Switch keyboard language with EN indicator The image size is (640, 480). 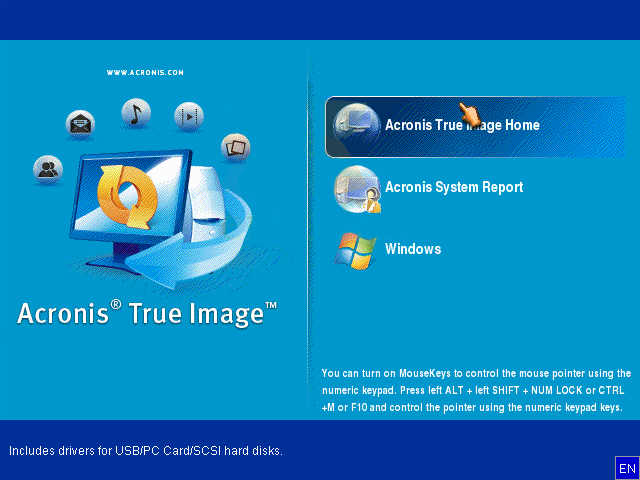pyautogui.click(x=627, y=468)
